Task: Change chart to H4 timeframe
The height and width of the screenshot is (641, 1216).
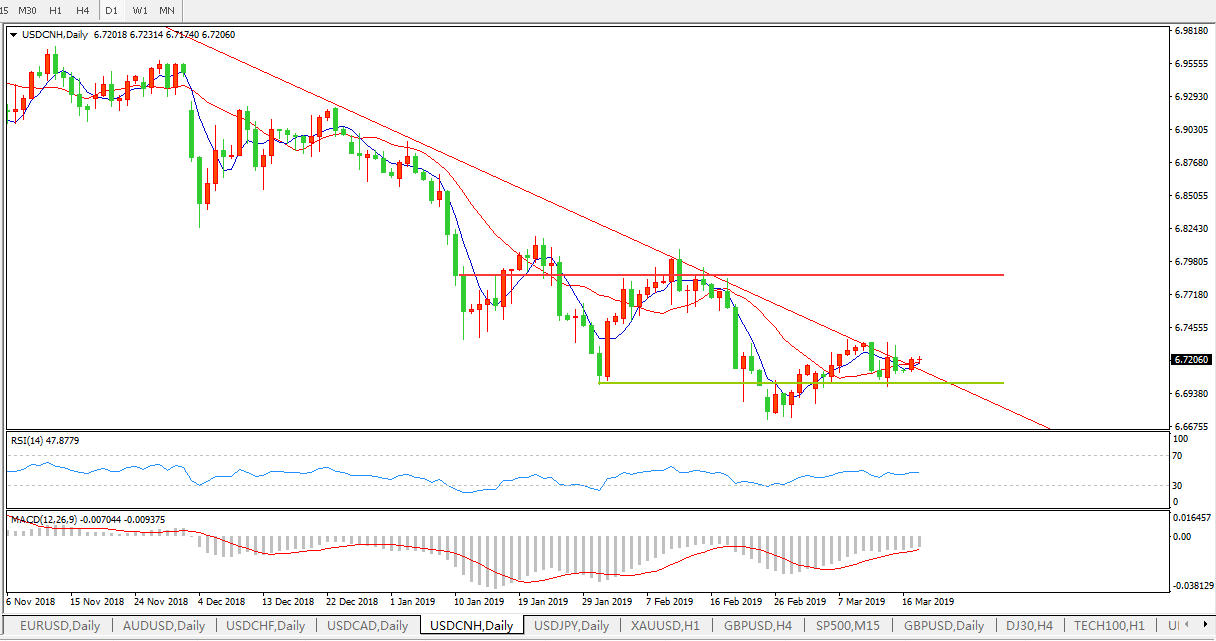Action: point(82,10)
